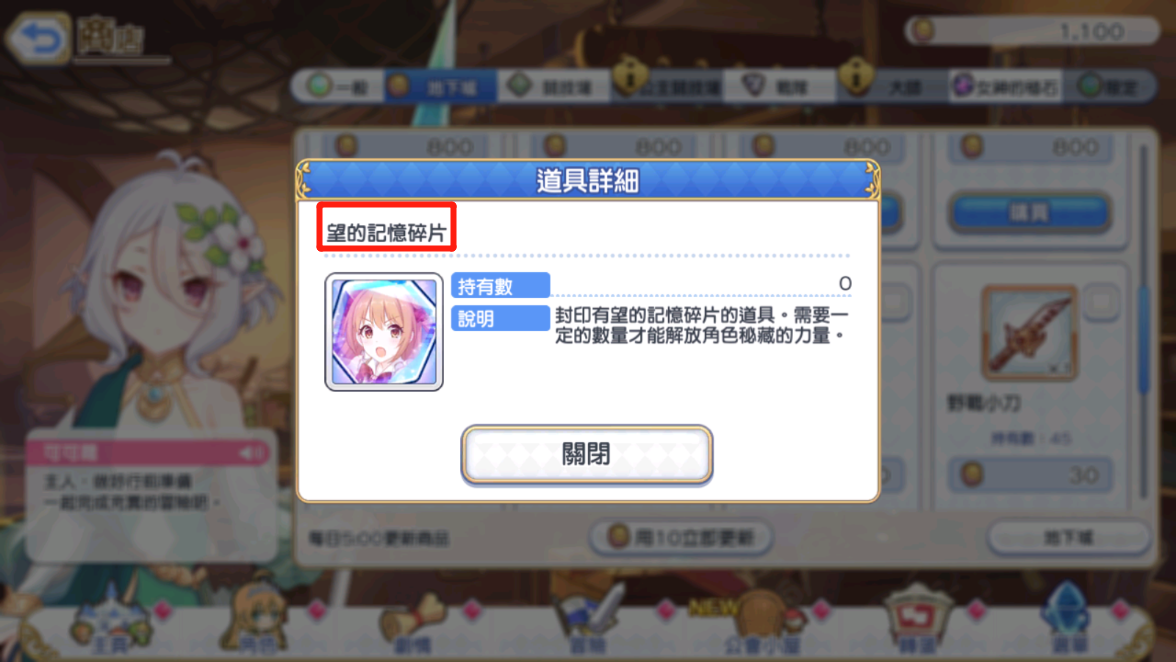Open the 女神的秘石 shop tab
The width and height of the screenshot is (1176, 662).
(1005, 87)
